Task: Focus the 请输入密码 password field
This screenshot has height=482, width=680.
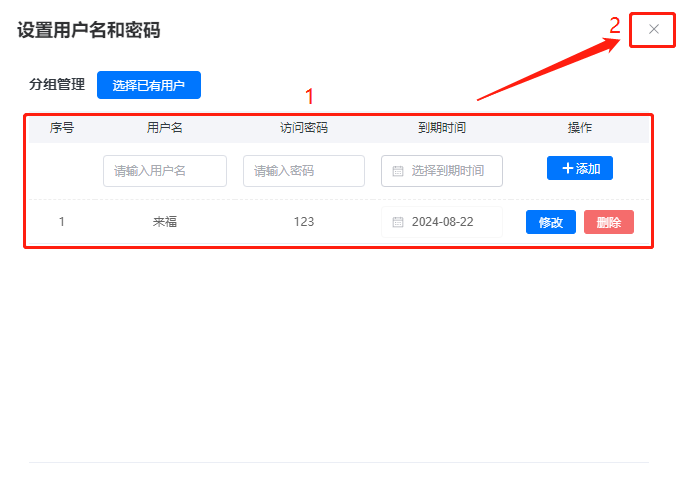Action: point(303,171)
